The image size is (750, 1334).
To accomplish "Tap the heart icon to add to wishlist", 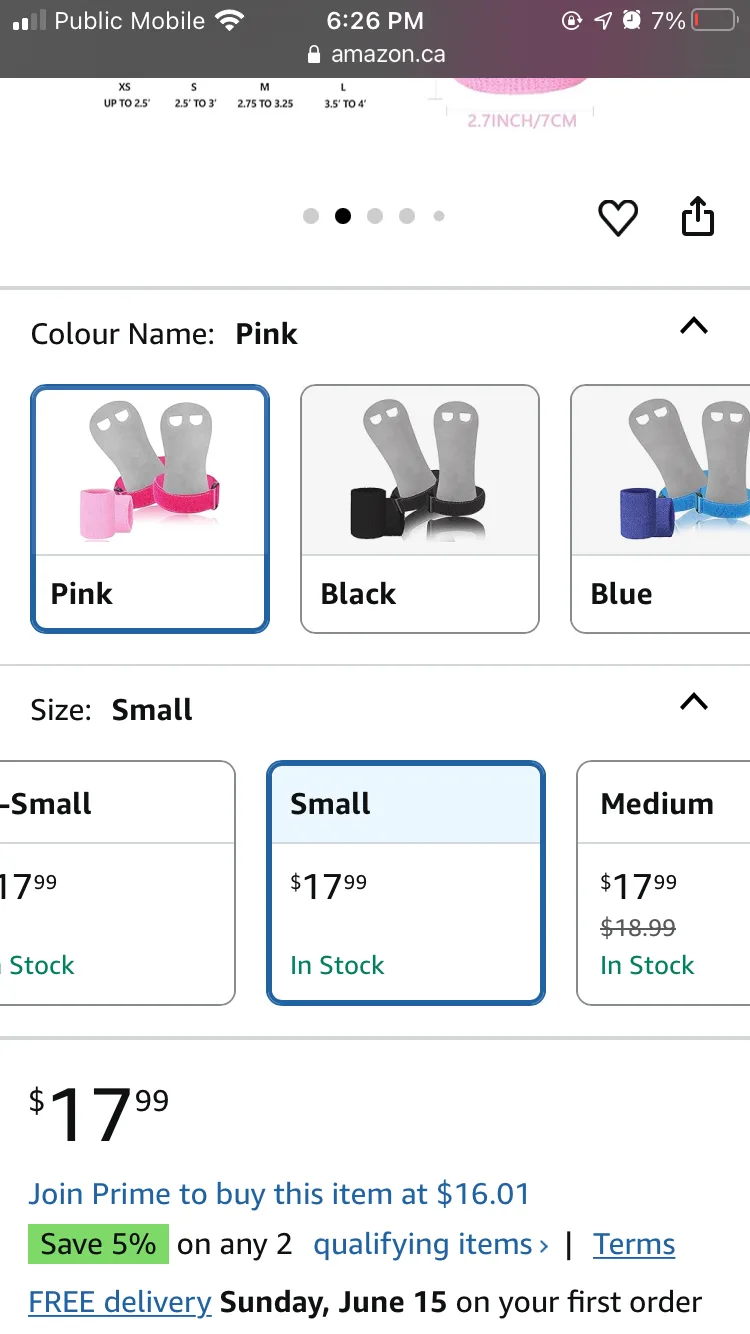I will 618,217.
